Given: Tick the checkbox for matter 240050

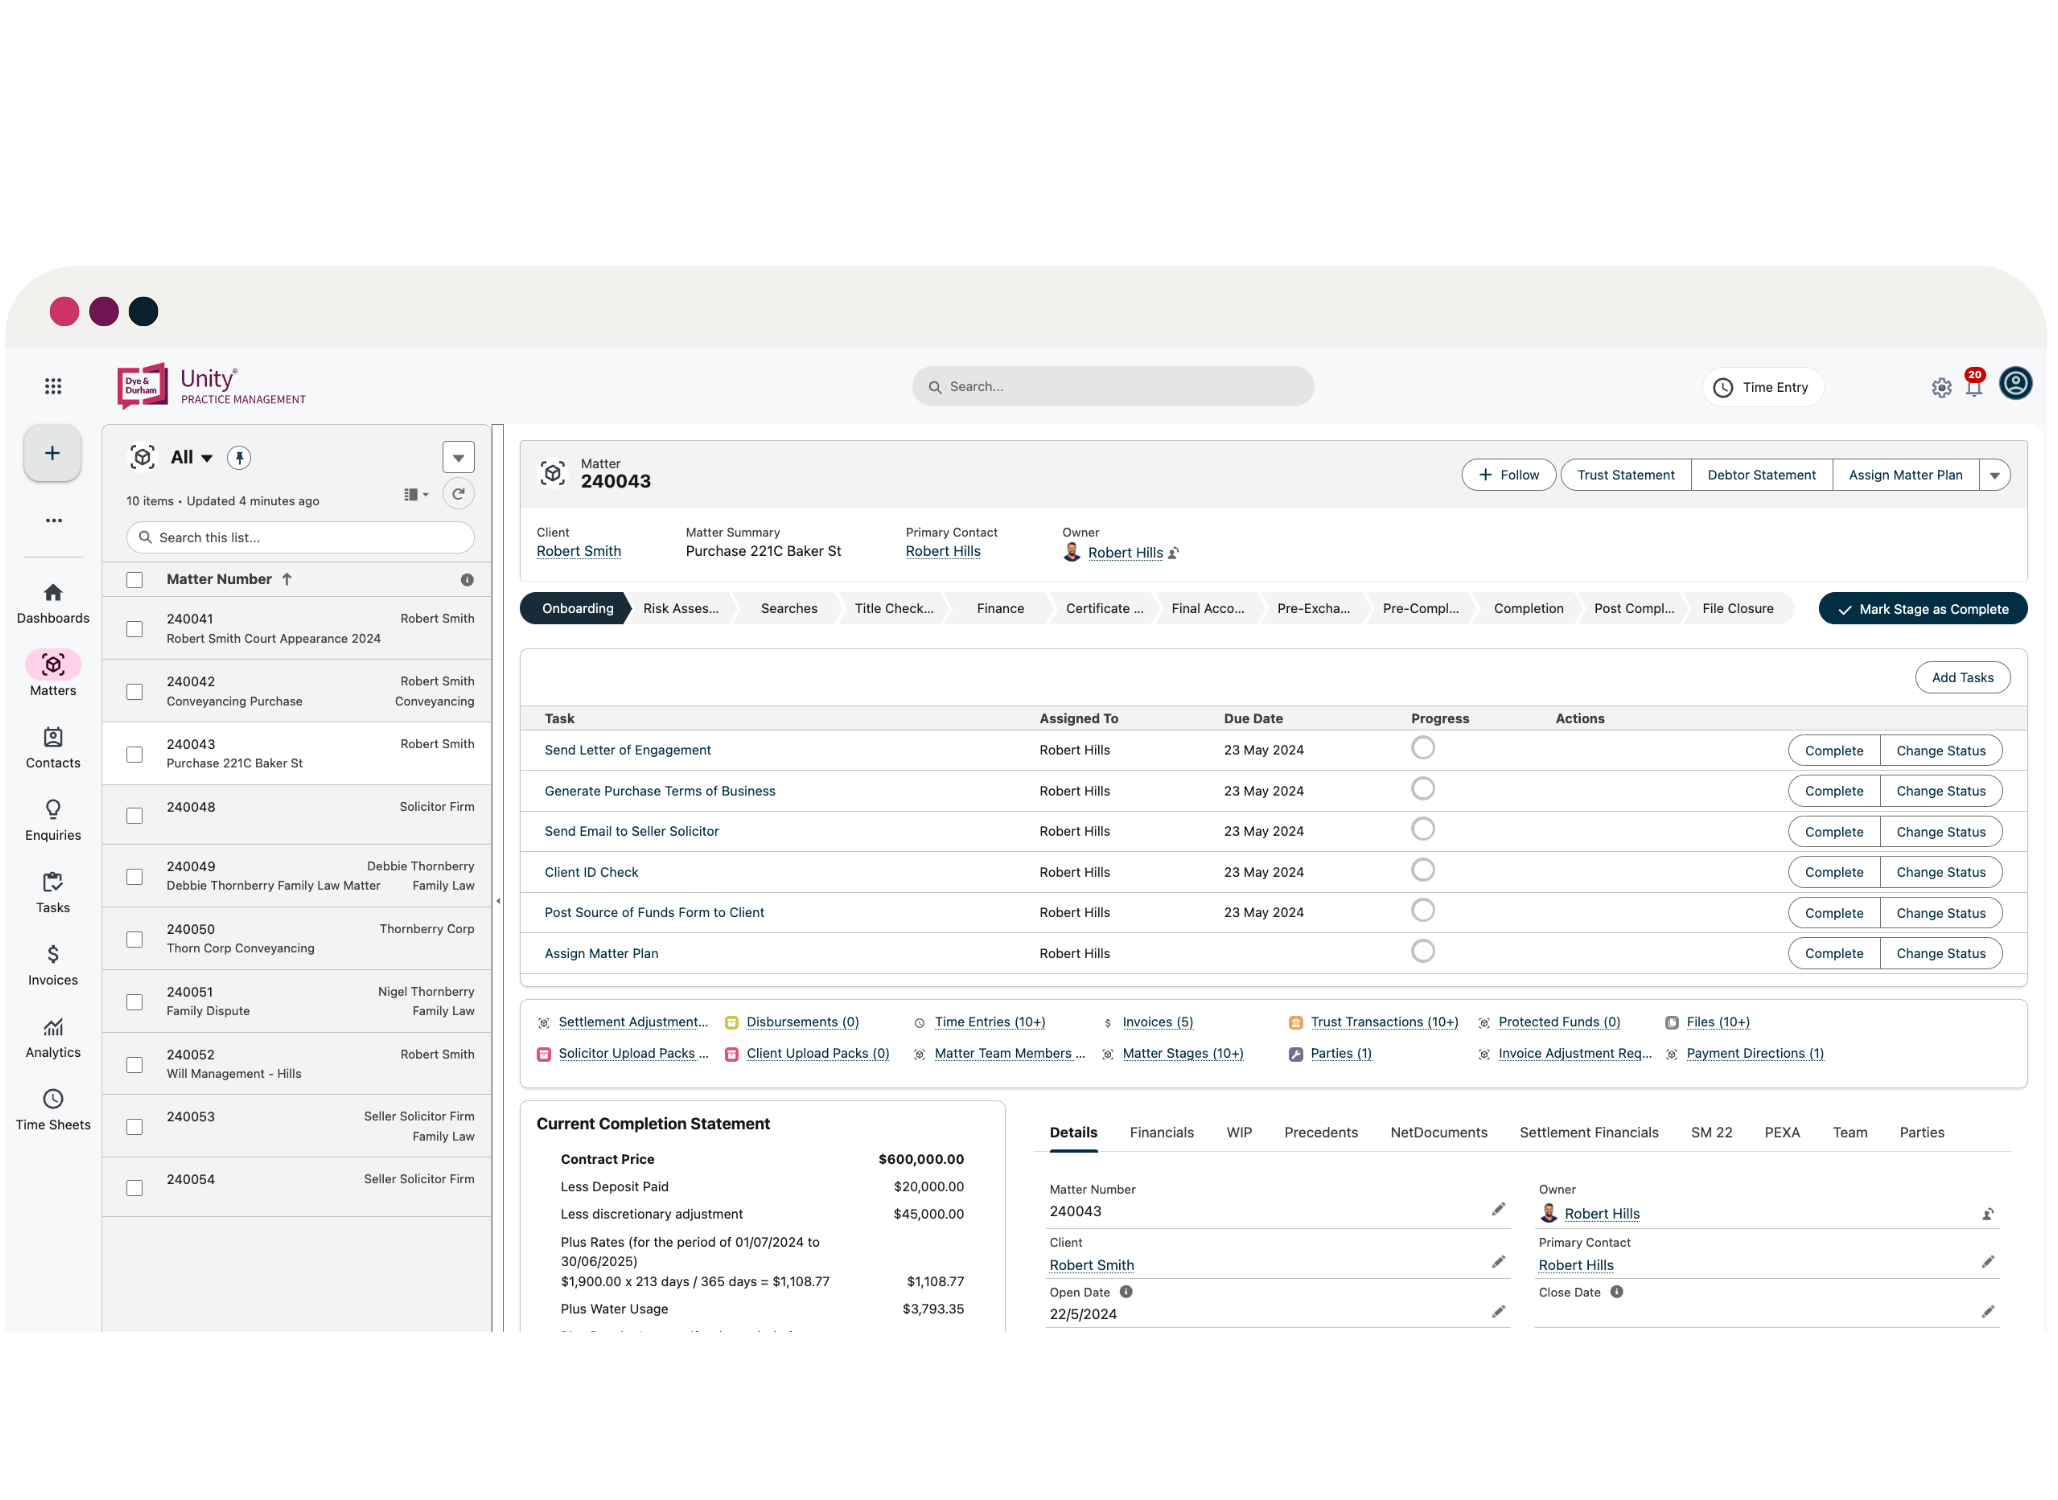Looking at the screenshot, I should [x=134, y=939].
